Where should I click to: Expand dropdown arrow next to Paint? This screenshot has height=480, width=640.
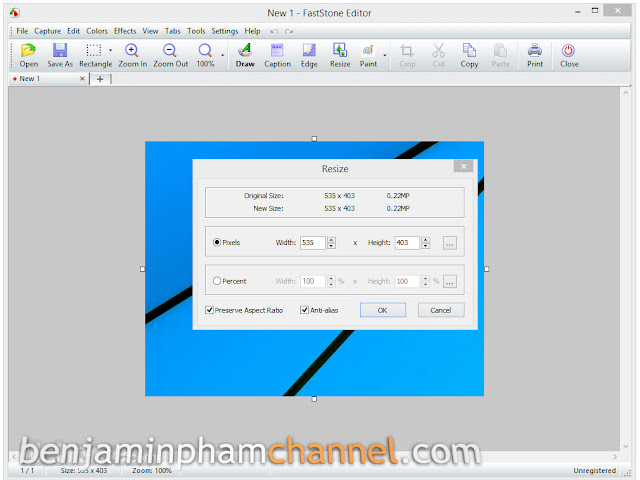coord(384,55)
